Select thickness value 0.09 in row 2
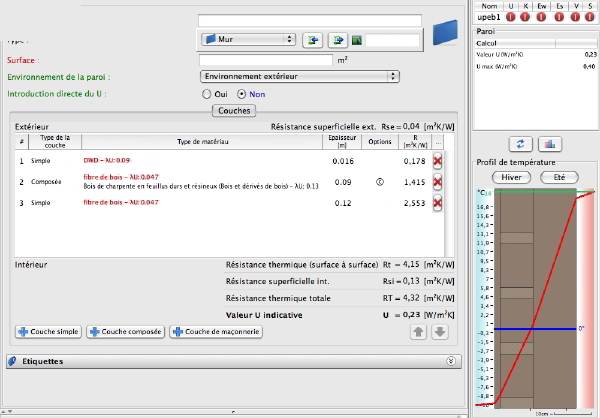 coord(343,182)
